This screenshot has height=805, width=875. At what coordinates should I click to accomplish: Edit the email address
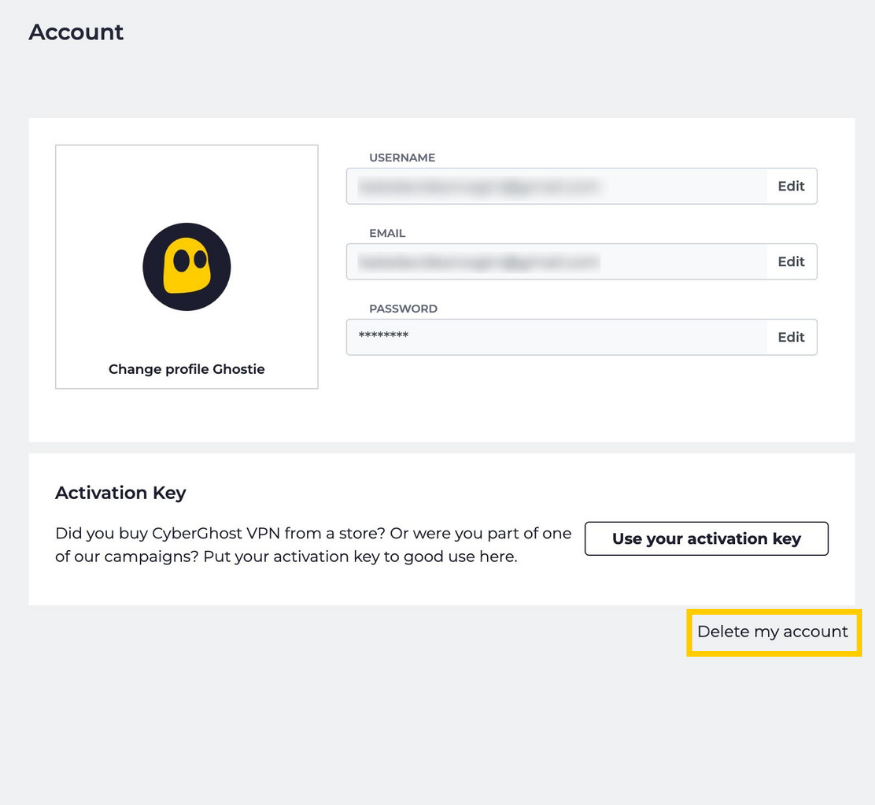791,262
